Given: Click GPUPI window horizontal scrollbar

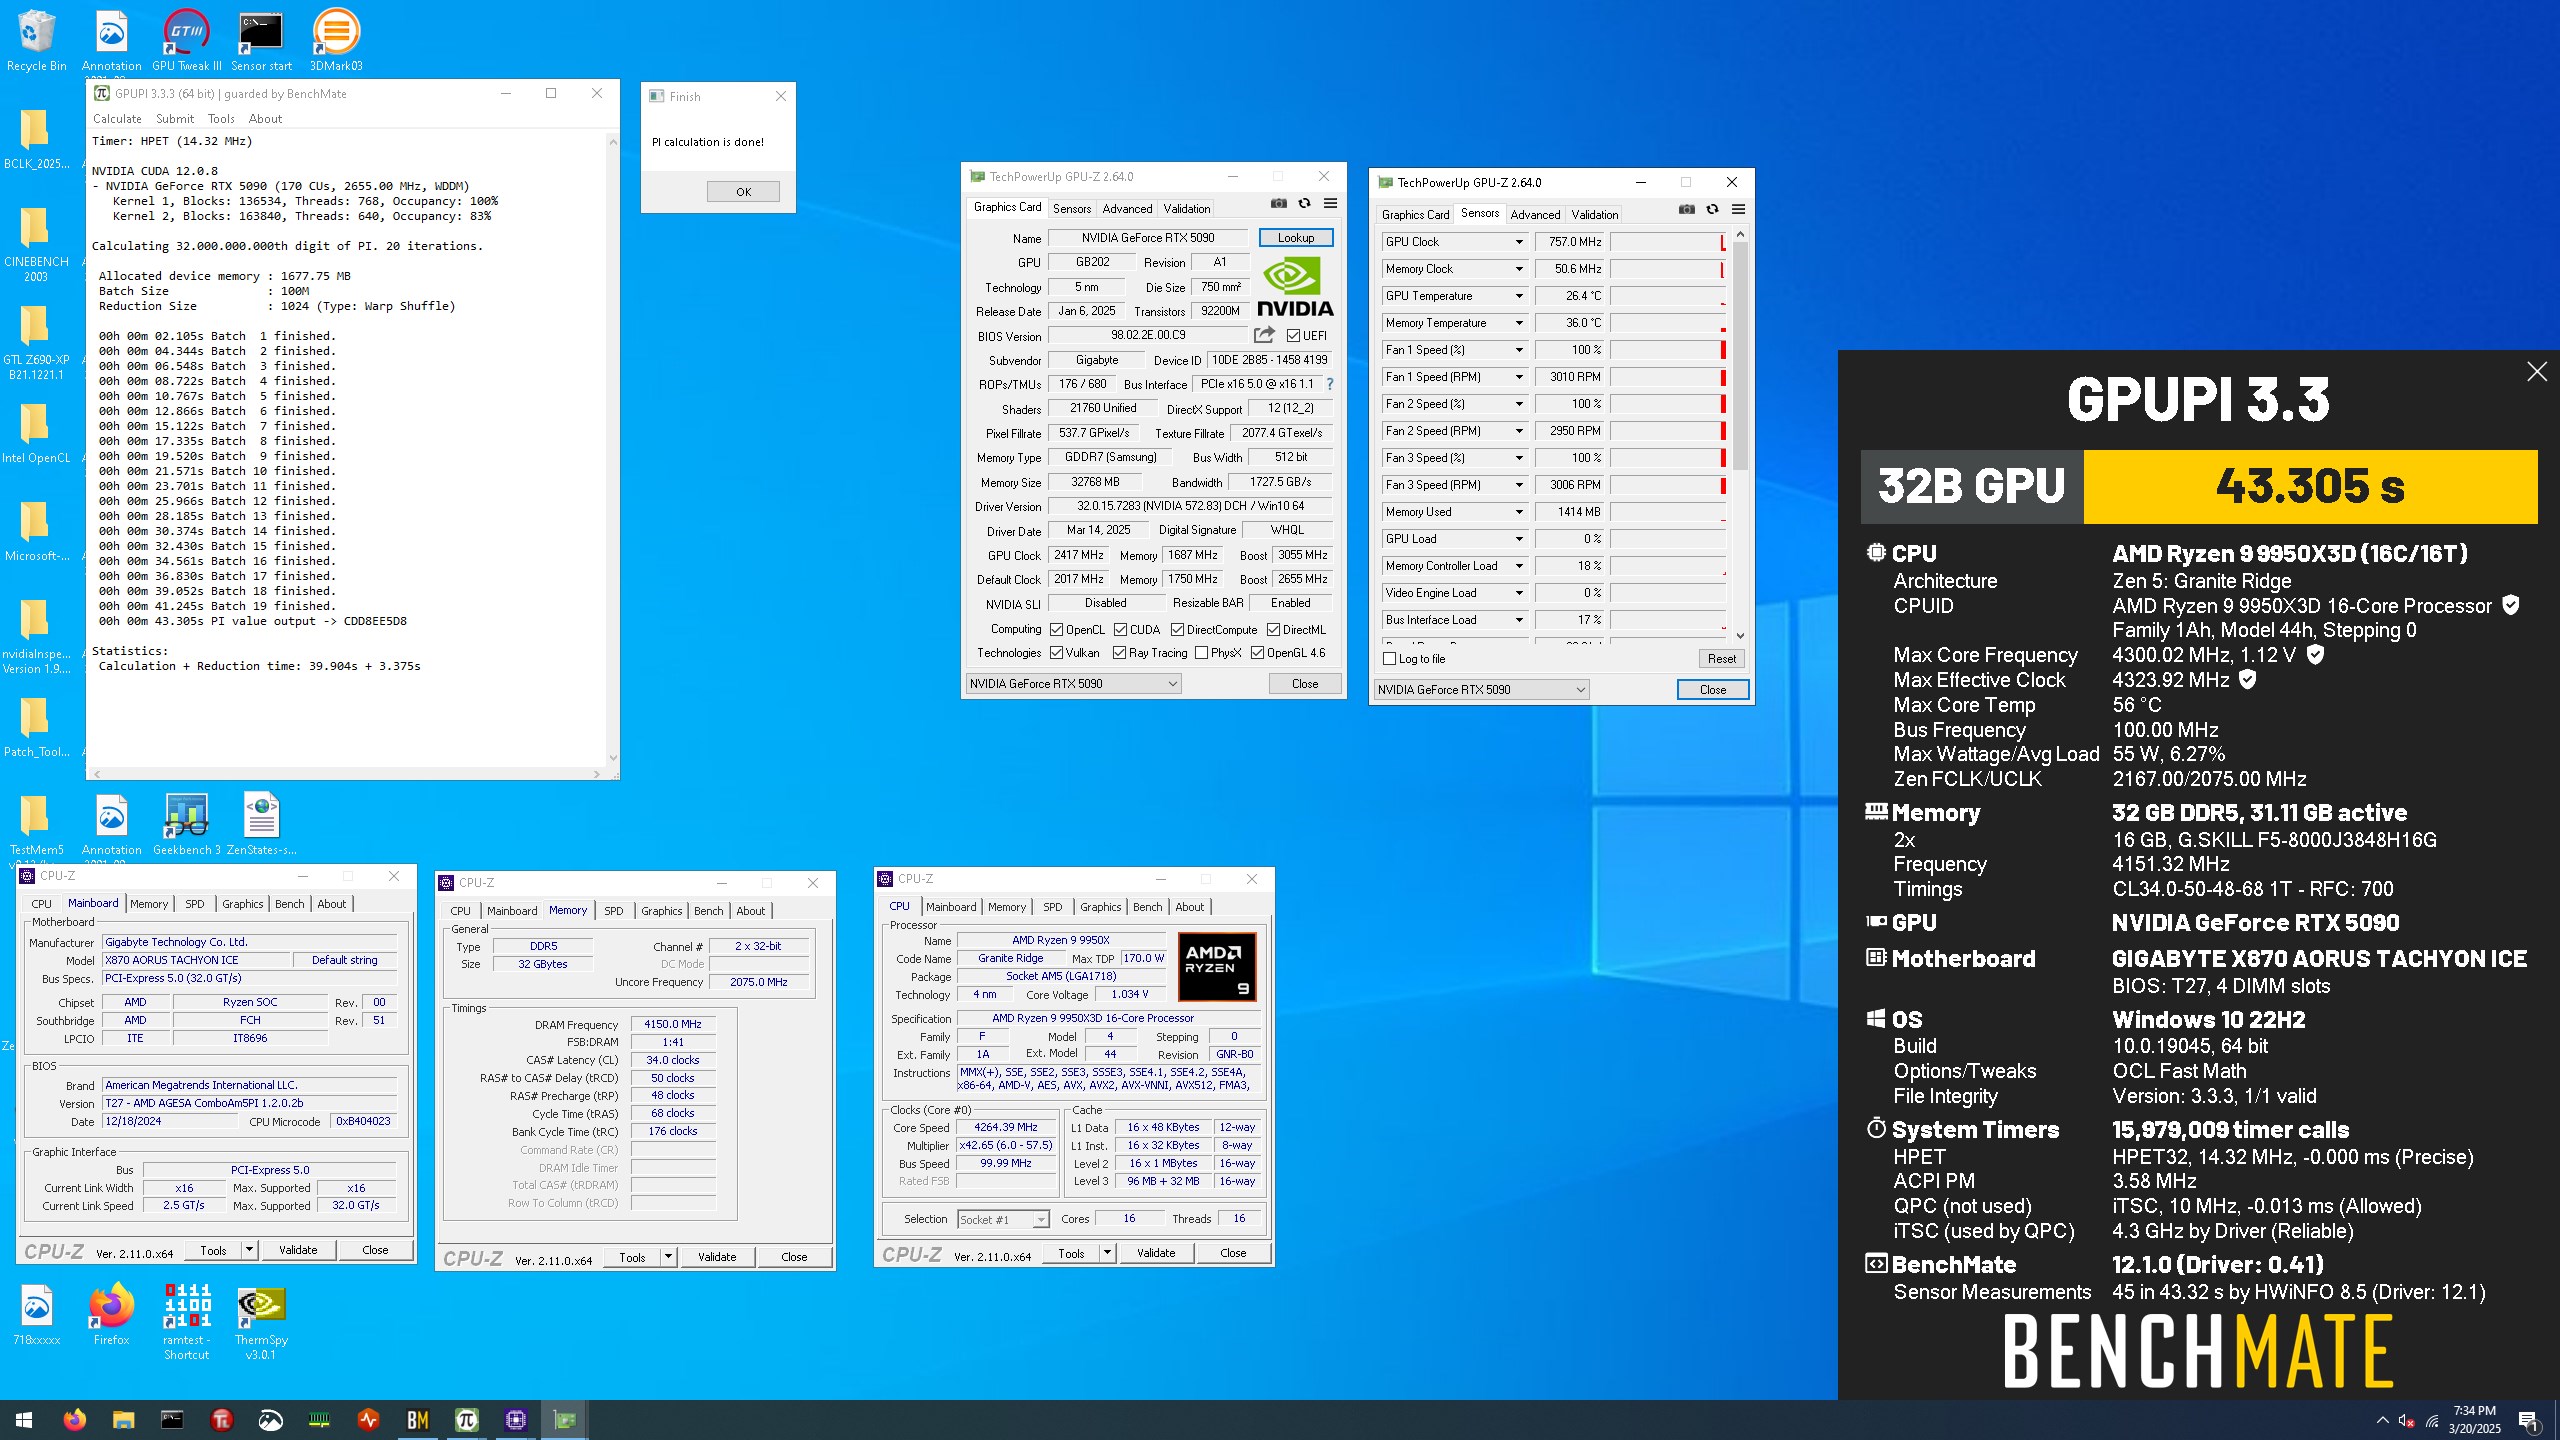Looking at the screenshot, I should (348, 774).
